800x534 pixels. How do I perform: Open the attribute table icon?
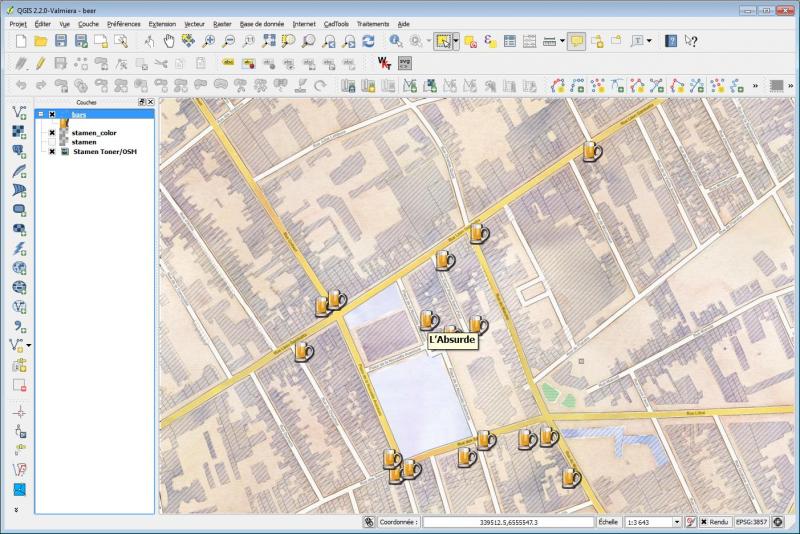pyautogui.click(x=509, y=41)
